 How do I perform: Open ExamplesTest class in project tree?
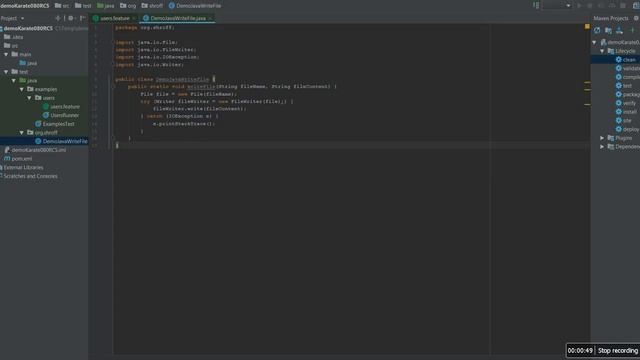[x=55, y=124]
